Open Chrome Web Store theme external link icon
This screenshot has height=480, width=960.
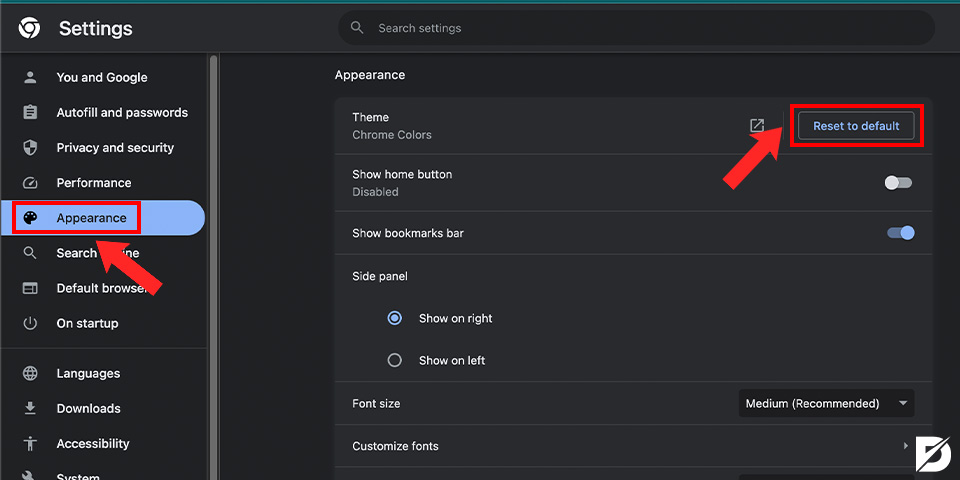[757, 126]
